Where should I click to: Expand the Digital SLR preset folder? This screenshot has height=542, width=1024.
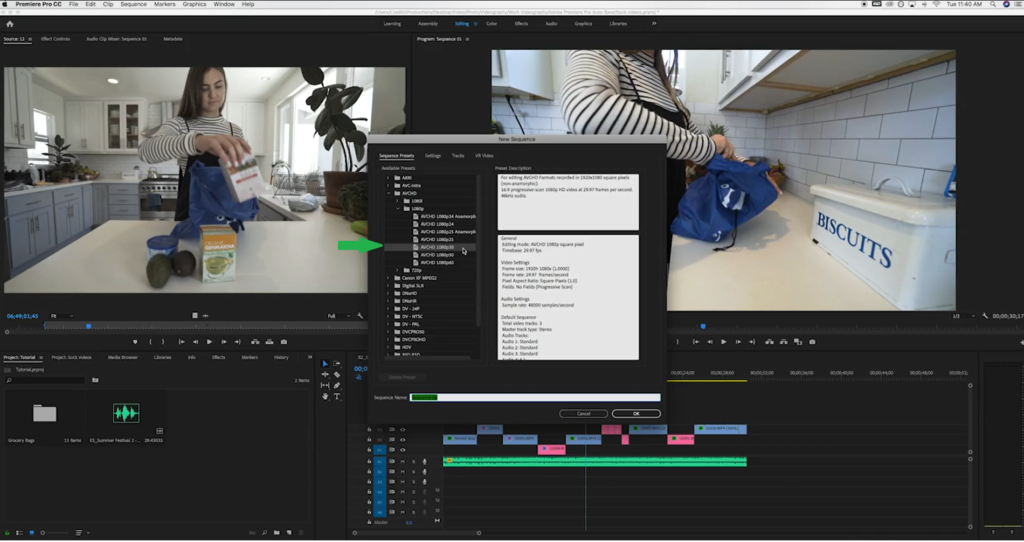(388, 285)
